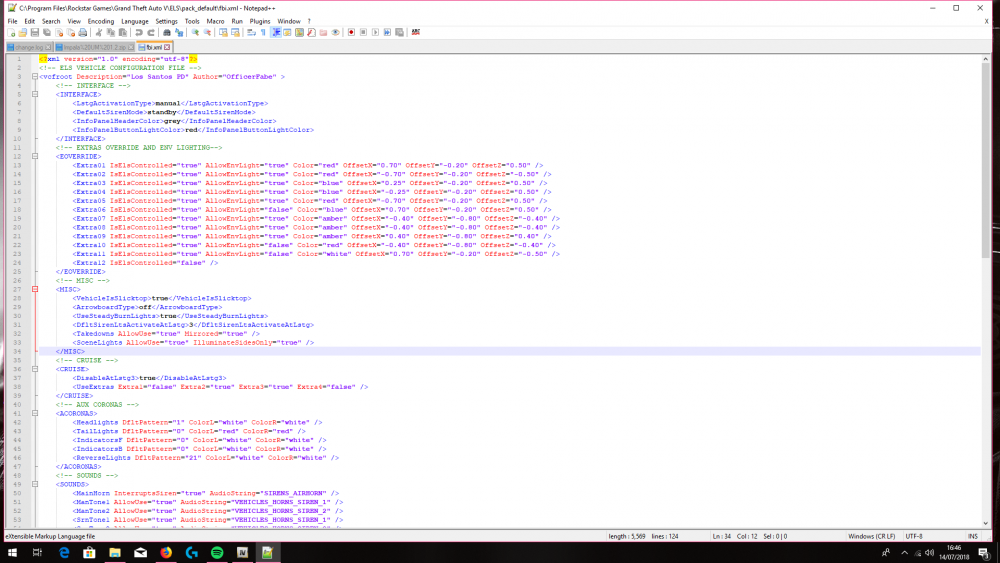This screenshot has height=563, width=1000.
Task: Cut selection with the scissors icon
Action: pos(98,33)
